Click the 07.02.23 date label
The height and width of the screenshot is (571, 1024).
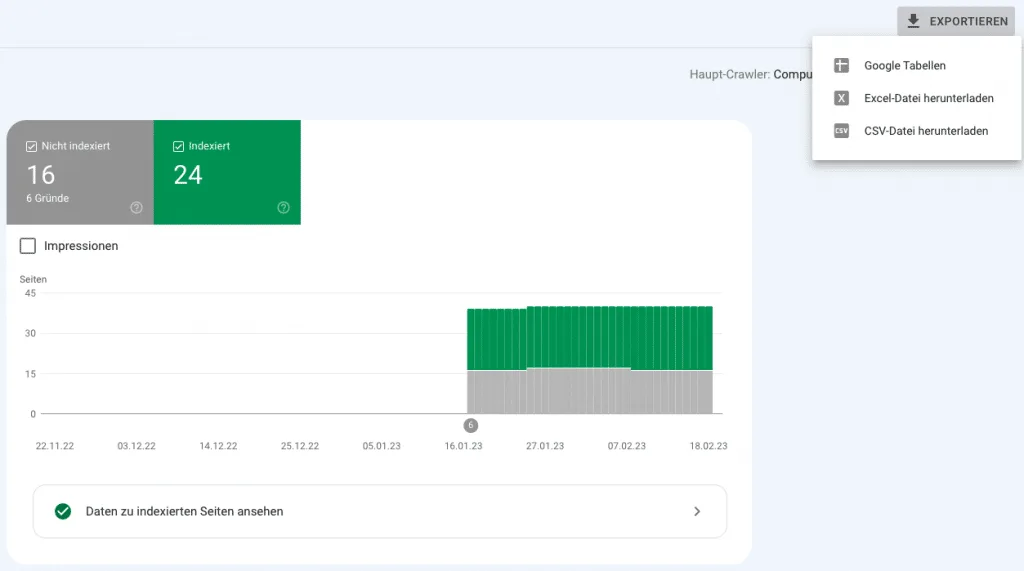click(x=627, y=446)
